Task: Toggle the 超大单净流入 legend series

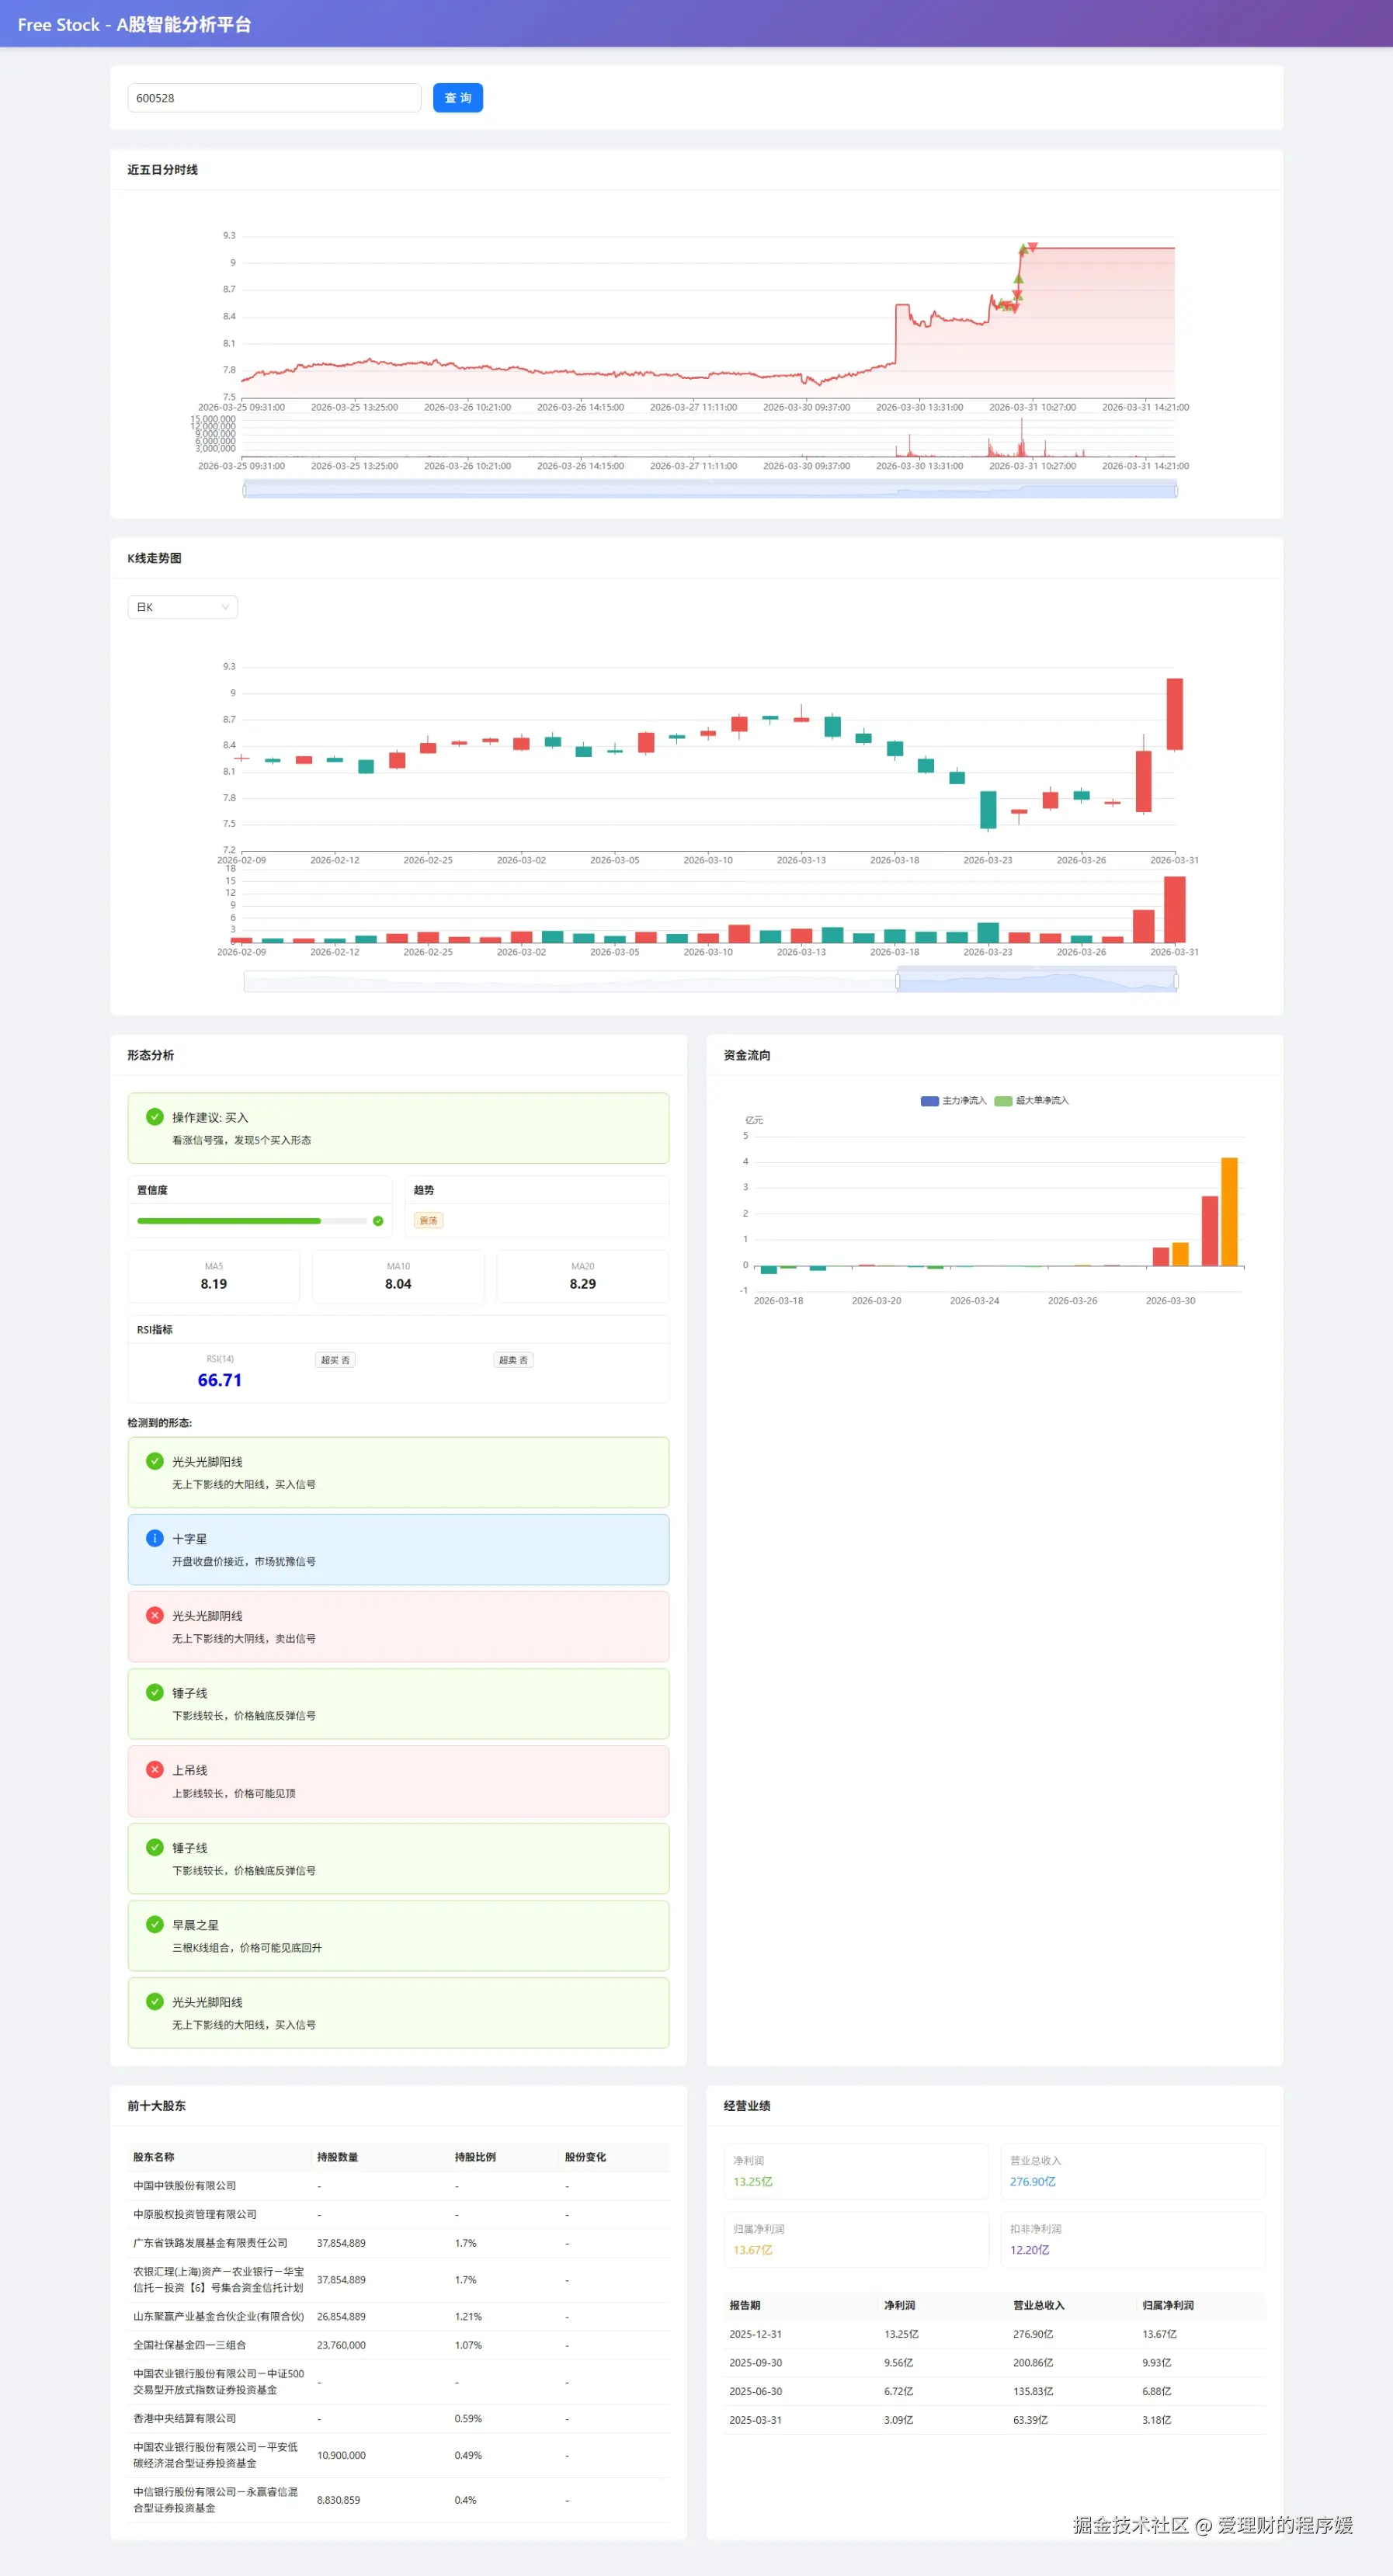Action: pos(1031,1101)
